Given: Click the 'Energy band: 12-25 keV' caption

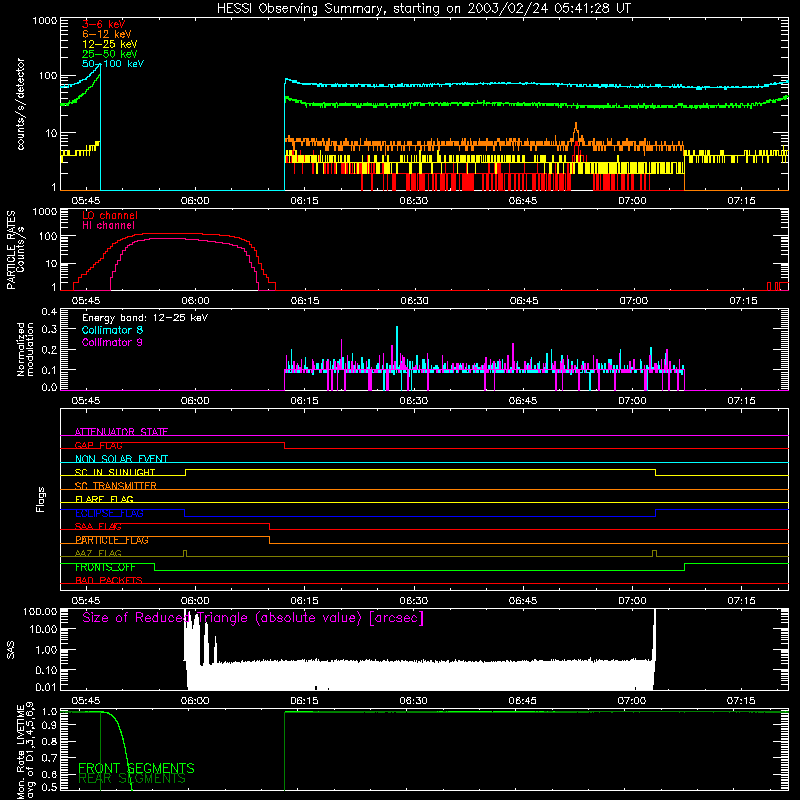Looking at the screenshot, I should click(145, 318).
